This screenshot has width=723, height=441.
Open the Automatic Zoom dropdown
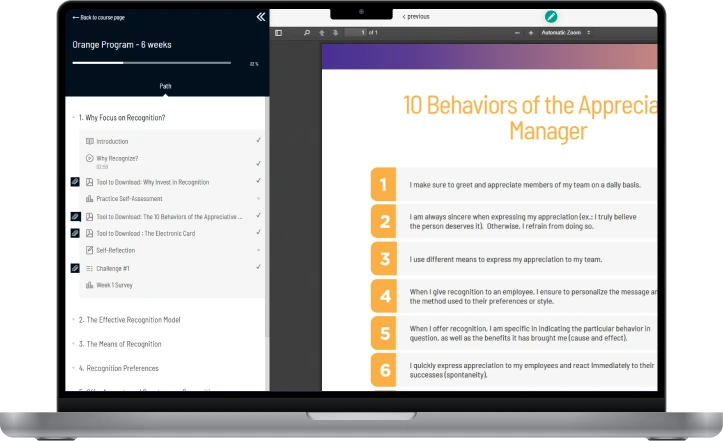(566, 33)
